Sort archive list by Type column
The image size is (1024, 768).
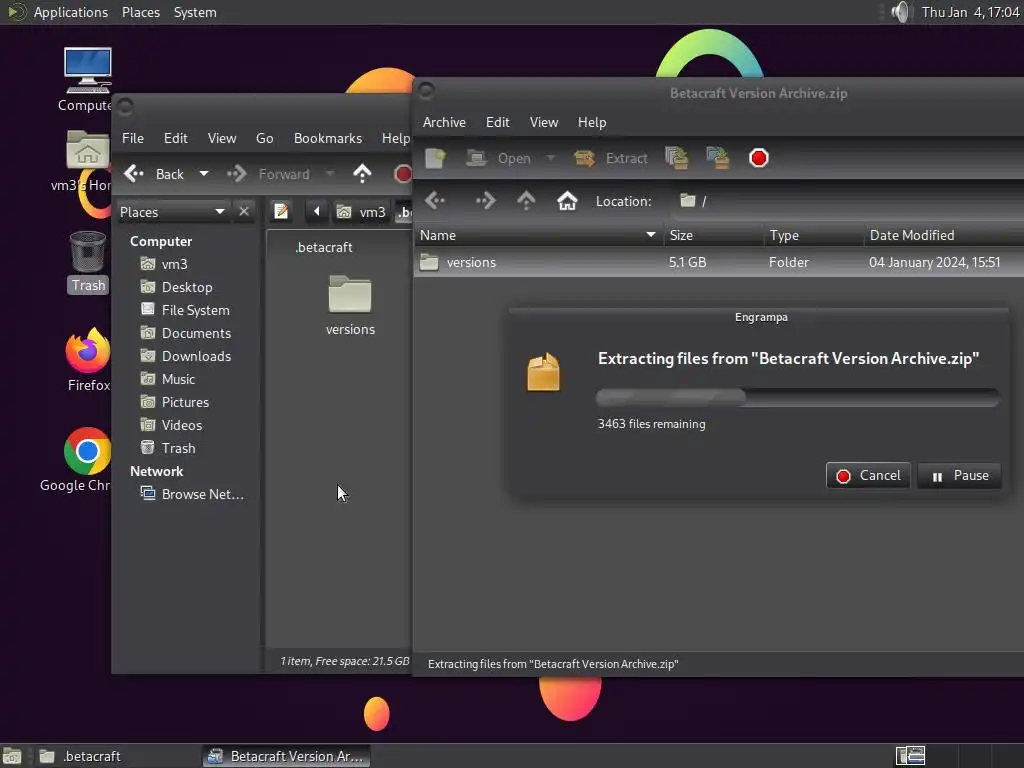[x=813, y=235]
